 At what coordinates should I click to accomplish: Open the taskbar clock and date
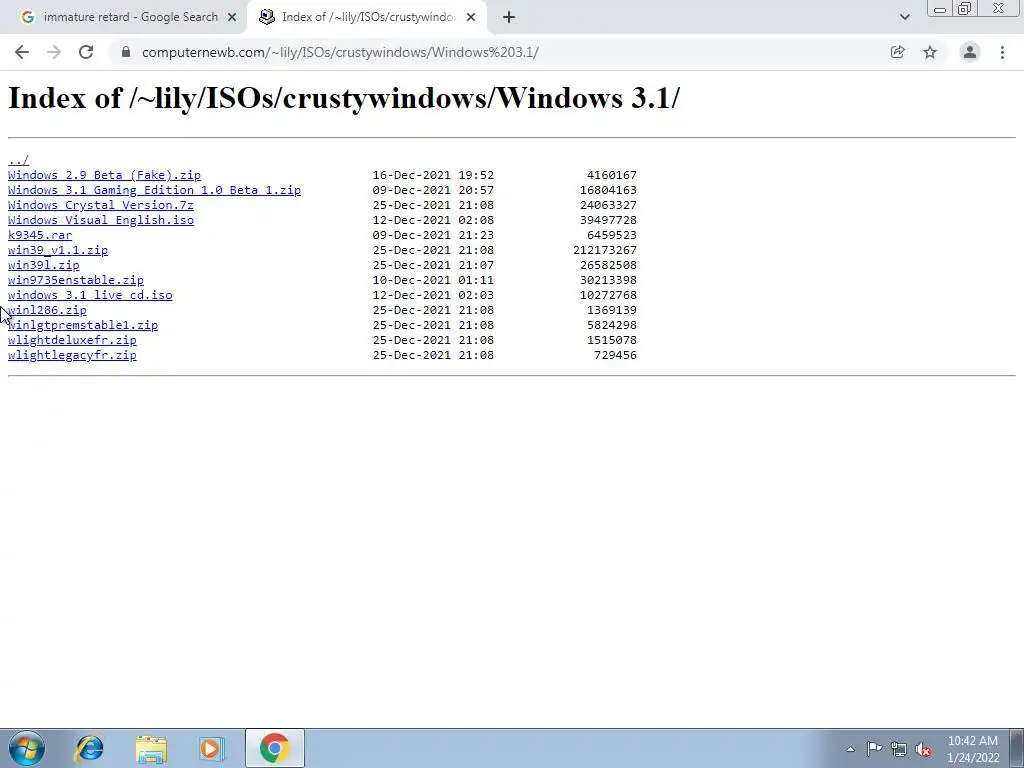tap(973, 749)
